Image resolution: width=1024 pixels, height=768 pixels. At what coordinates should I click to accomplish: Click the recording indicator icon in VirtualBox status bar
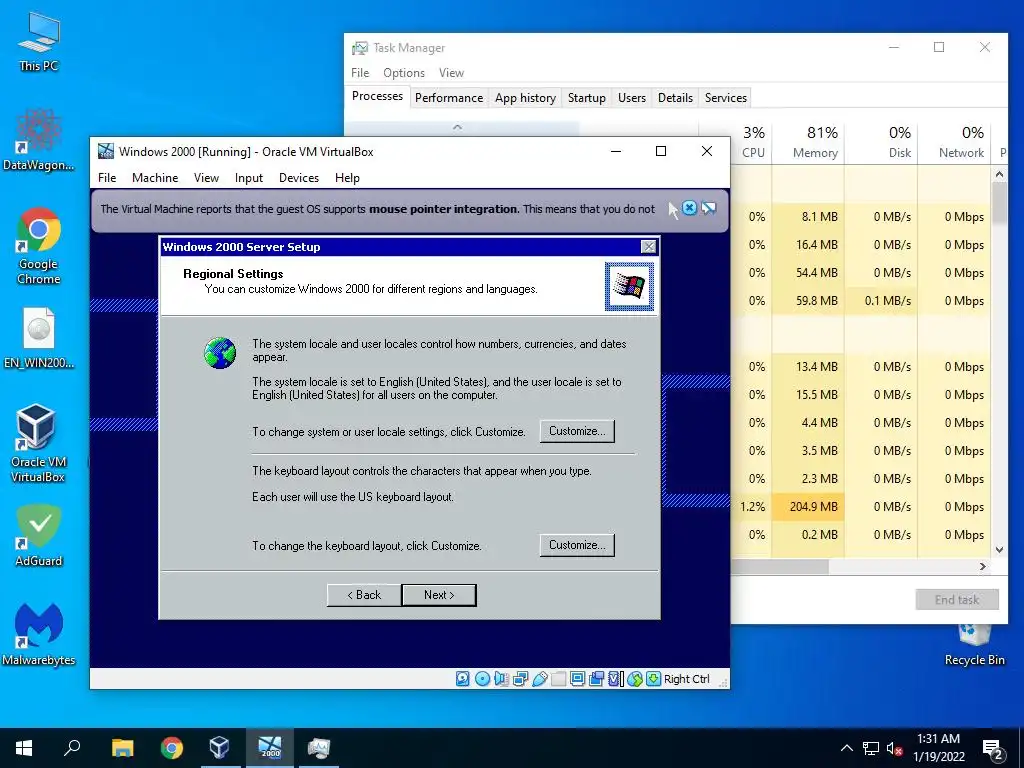tap(596, 679)
